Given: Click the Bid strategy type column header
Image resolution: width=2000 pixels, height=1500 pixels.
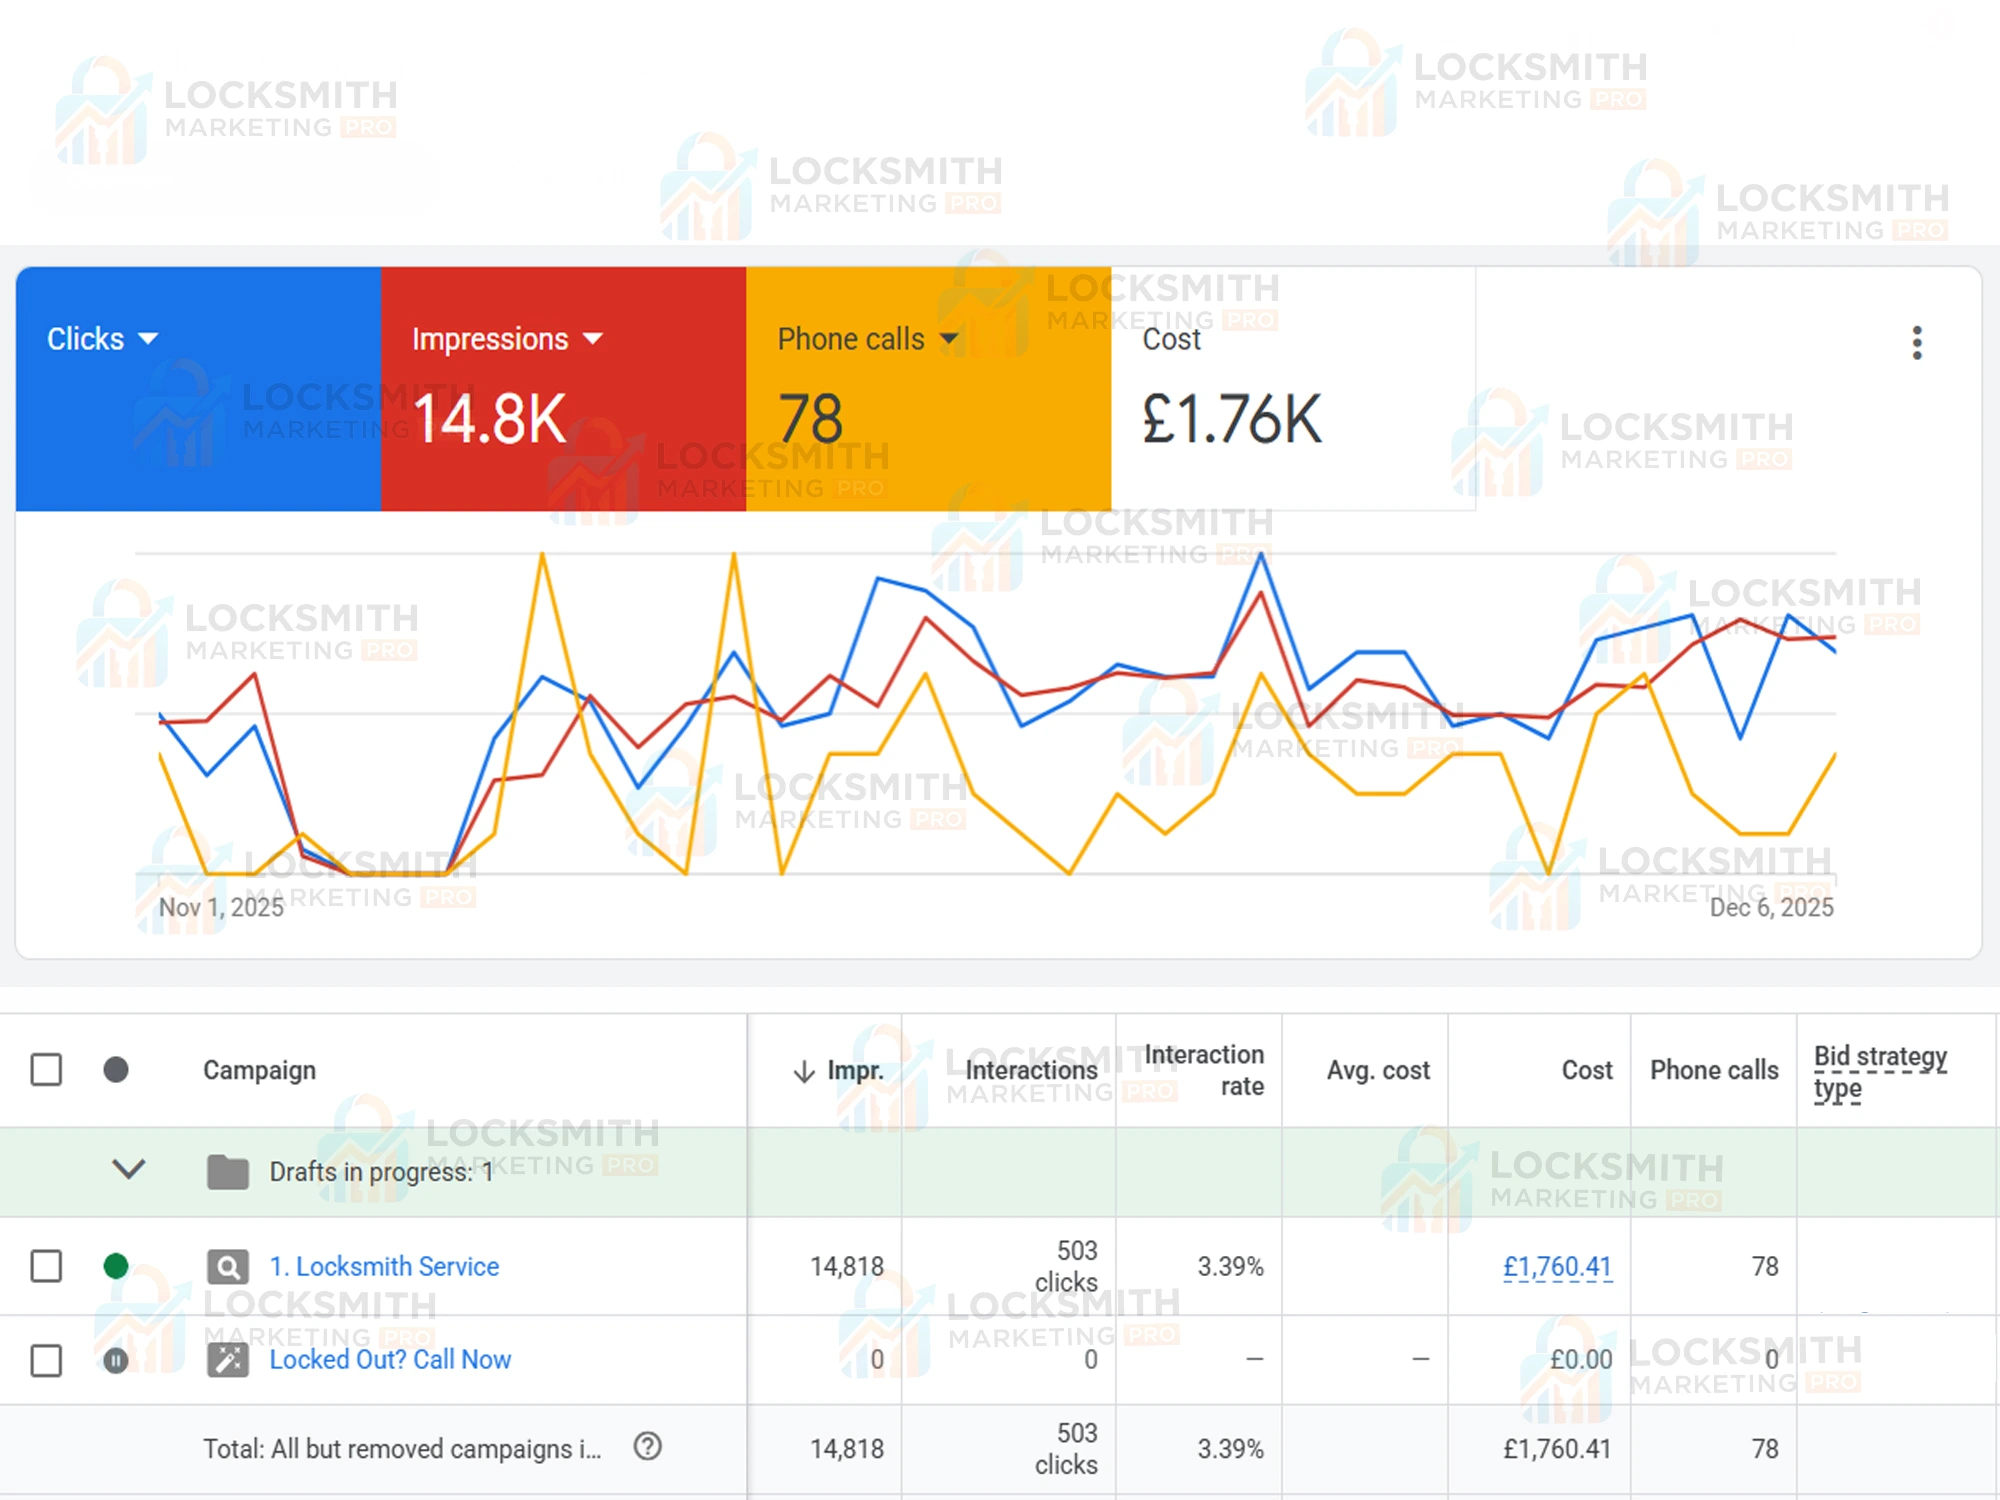Looking at the screenshot, I should coord(1880,1071).
